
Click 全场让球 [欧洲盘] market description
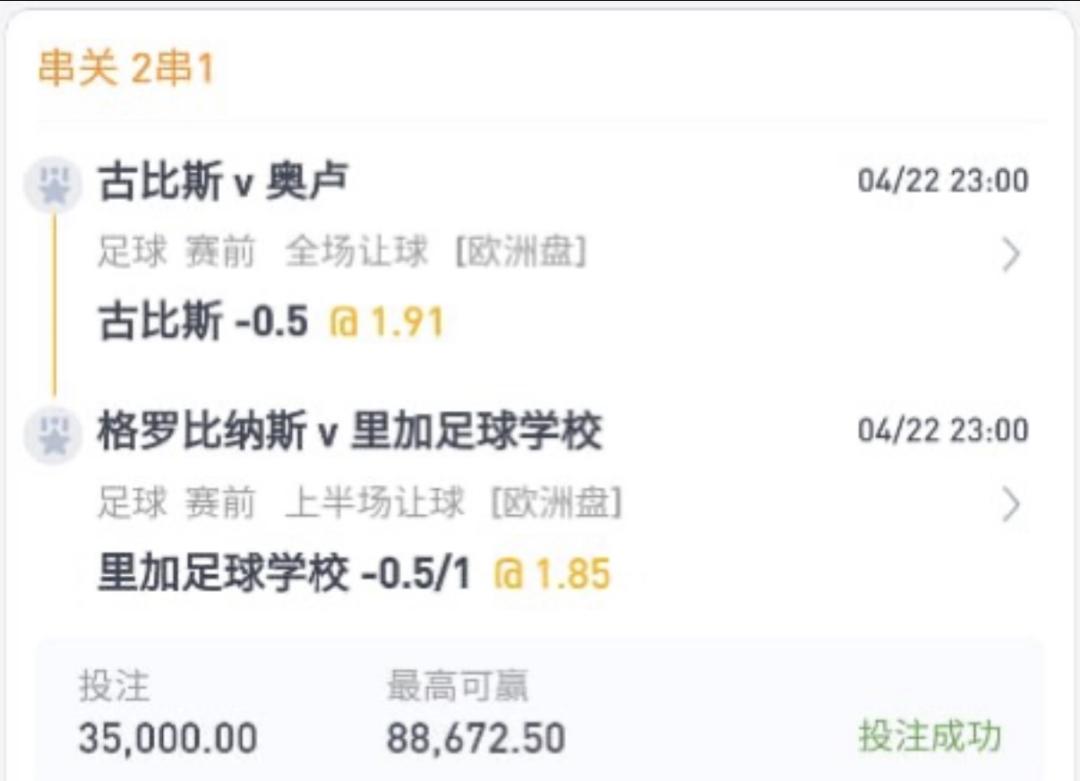pyautogui.click(x=436, y=253)
